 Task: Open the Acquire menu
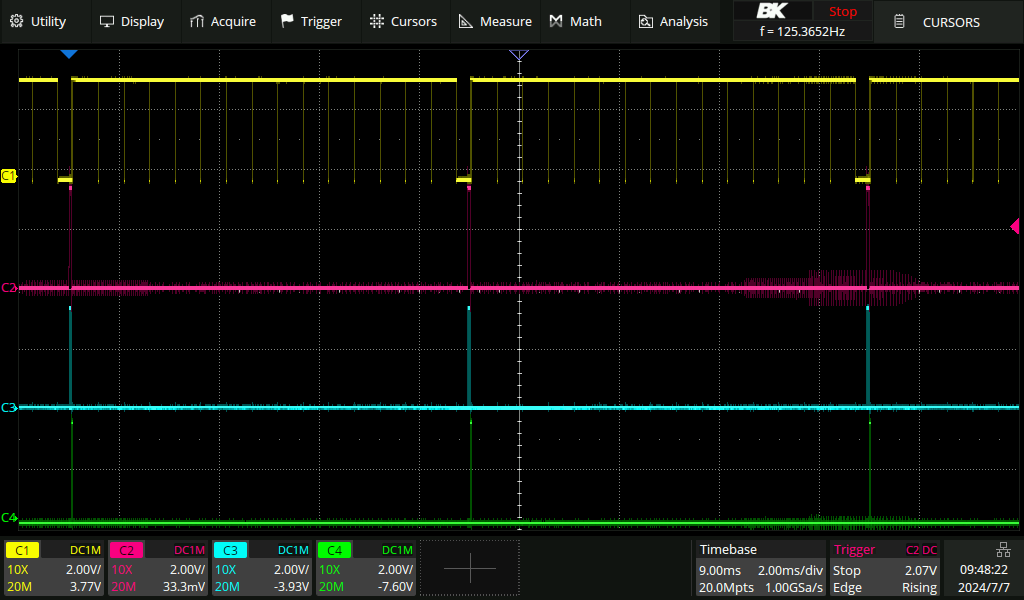223,22
